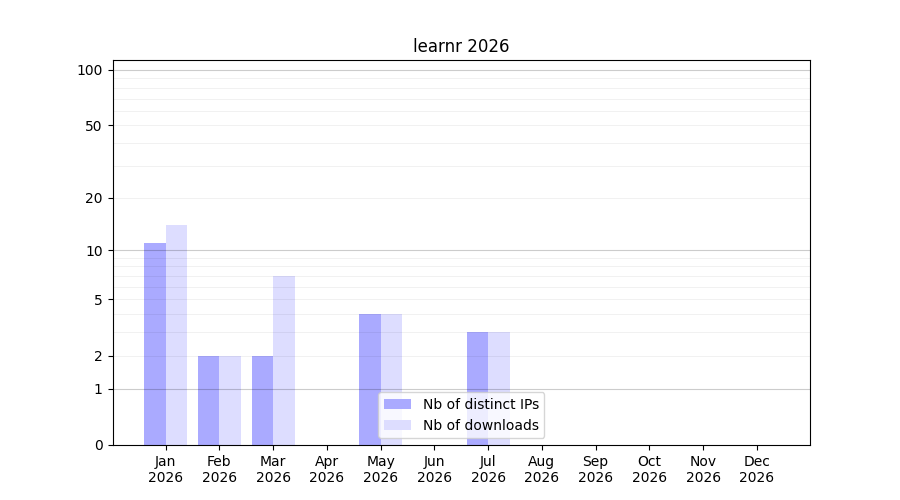Select the Jan 2026 distinct IPs bar

click(x=155, y=344)
